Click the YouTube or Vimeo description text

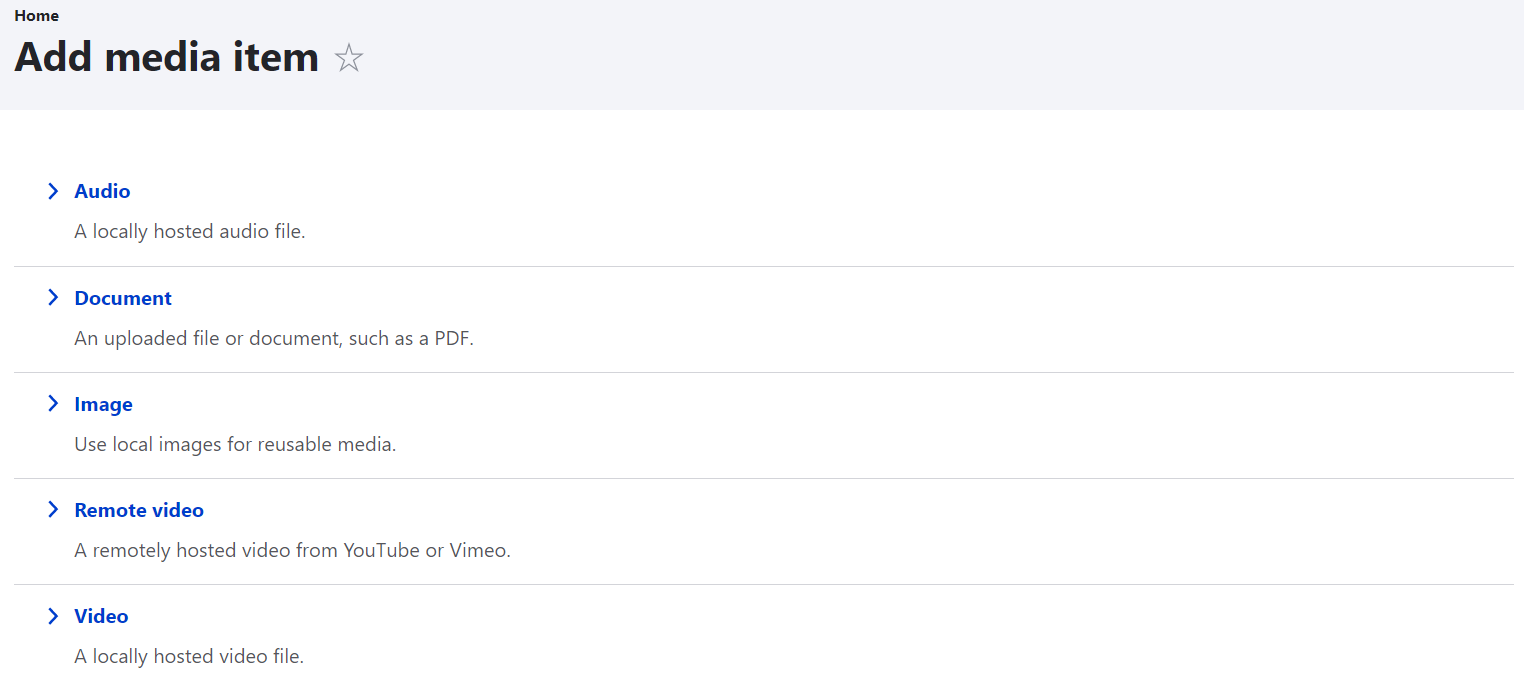tap(292, 550)
